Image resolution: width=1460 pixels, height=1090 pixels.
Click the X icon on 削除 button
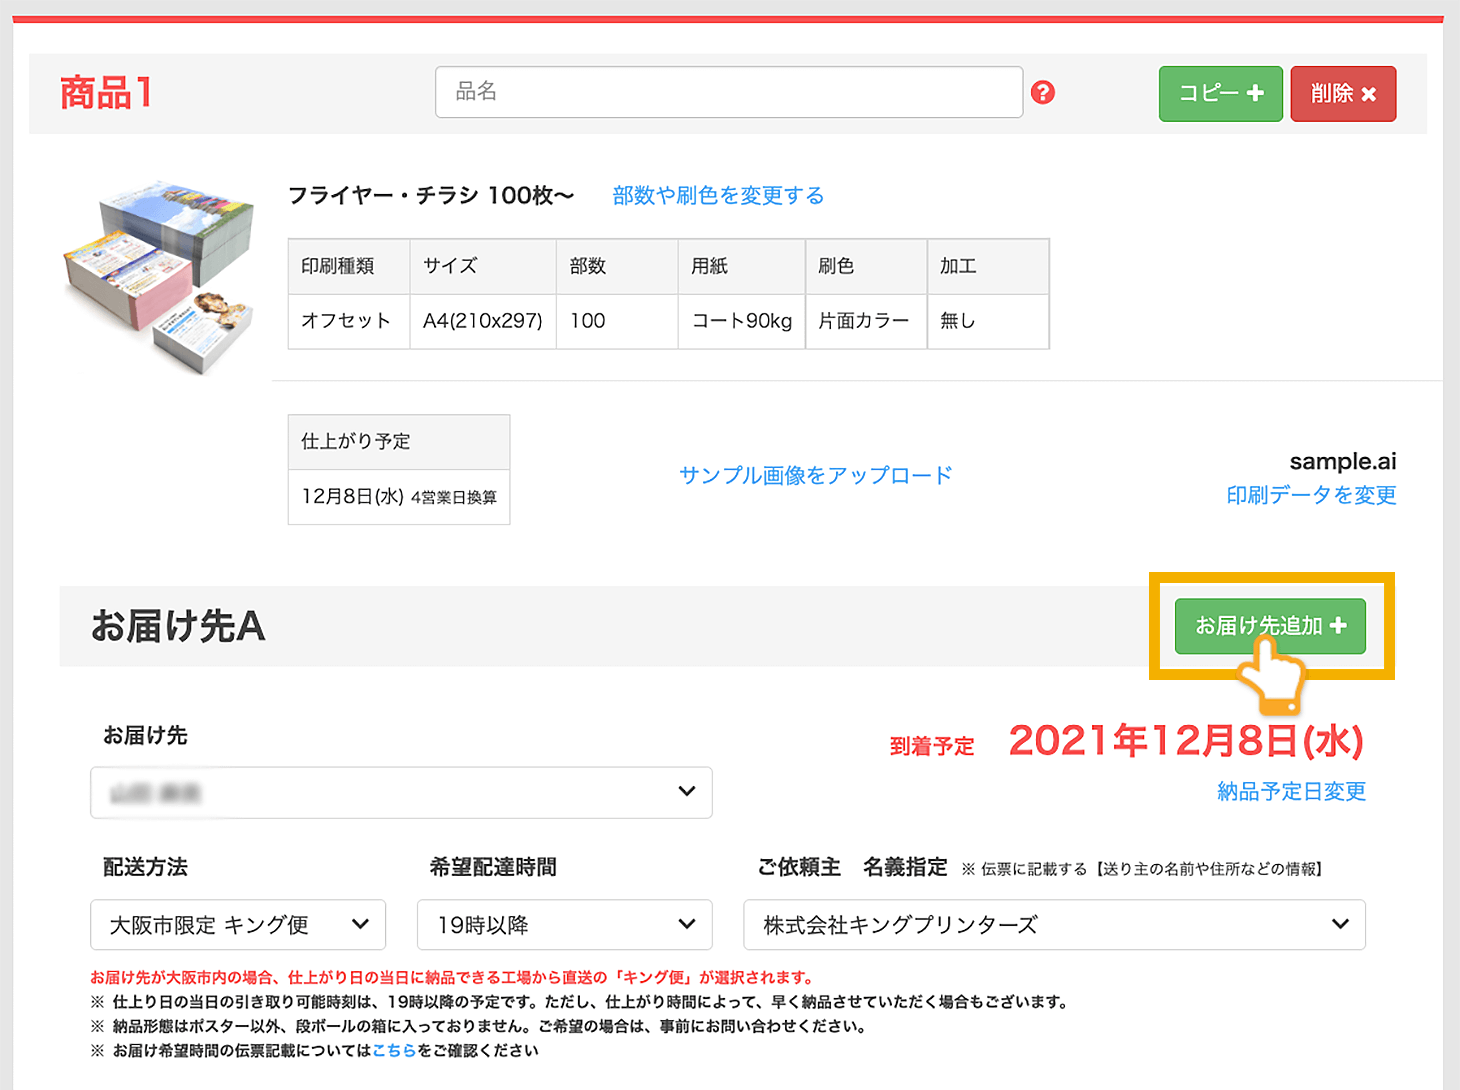tap(1370, 93)
